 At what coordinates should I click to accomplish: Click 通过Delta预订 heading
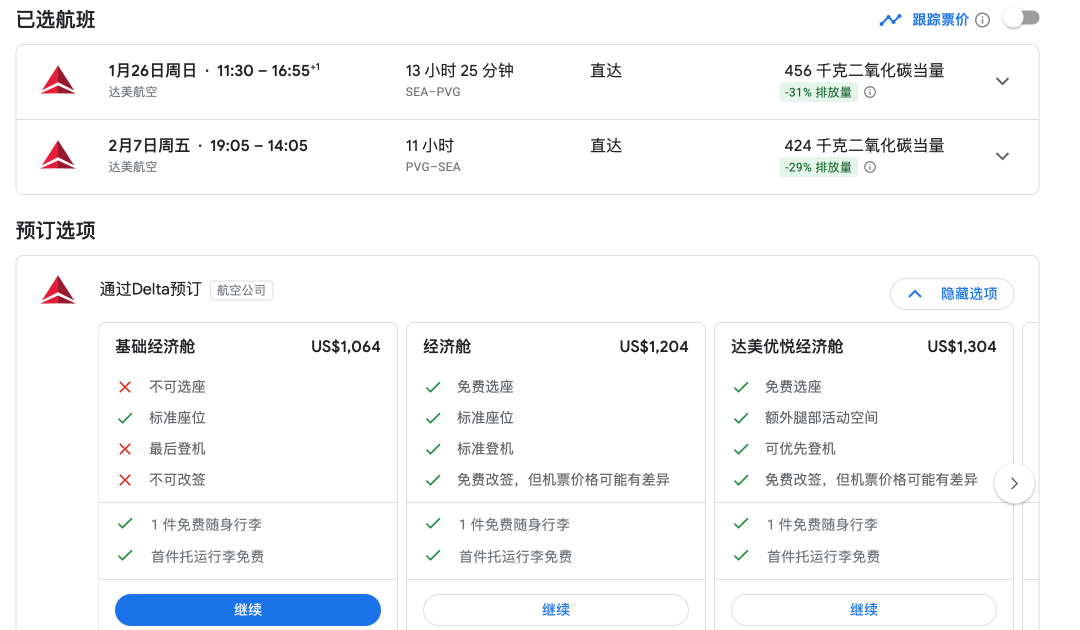pyautogui.click(x=150, y=289)
